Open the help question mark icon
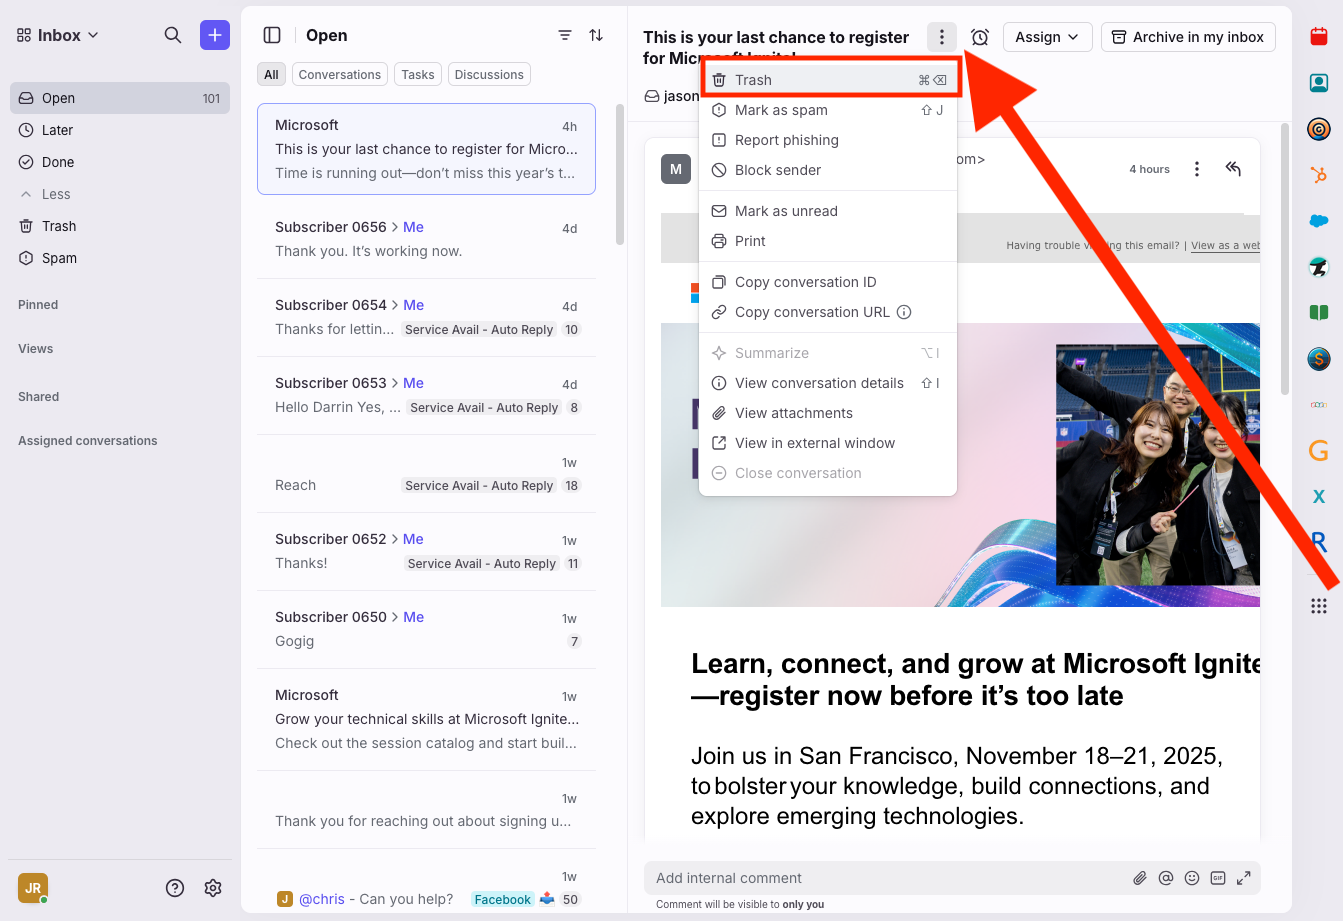This screenshot has width=1343, height=921. 175,888
